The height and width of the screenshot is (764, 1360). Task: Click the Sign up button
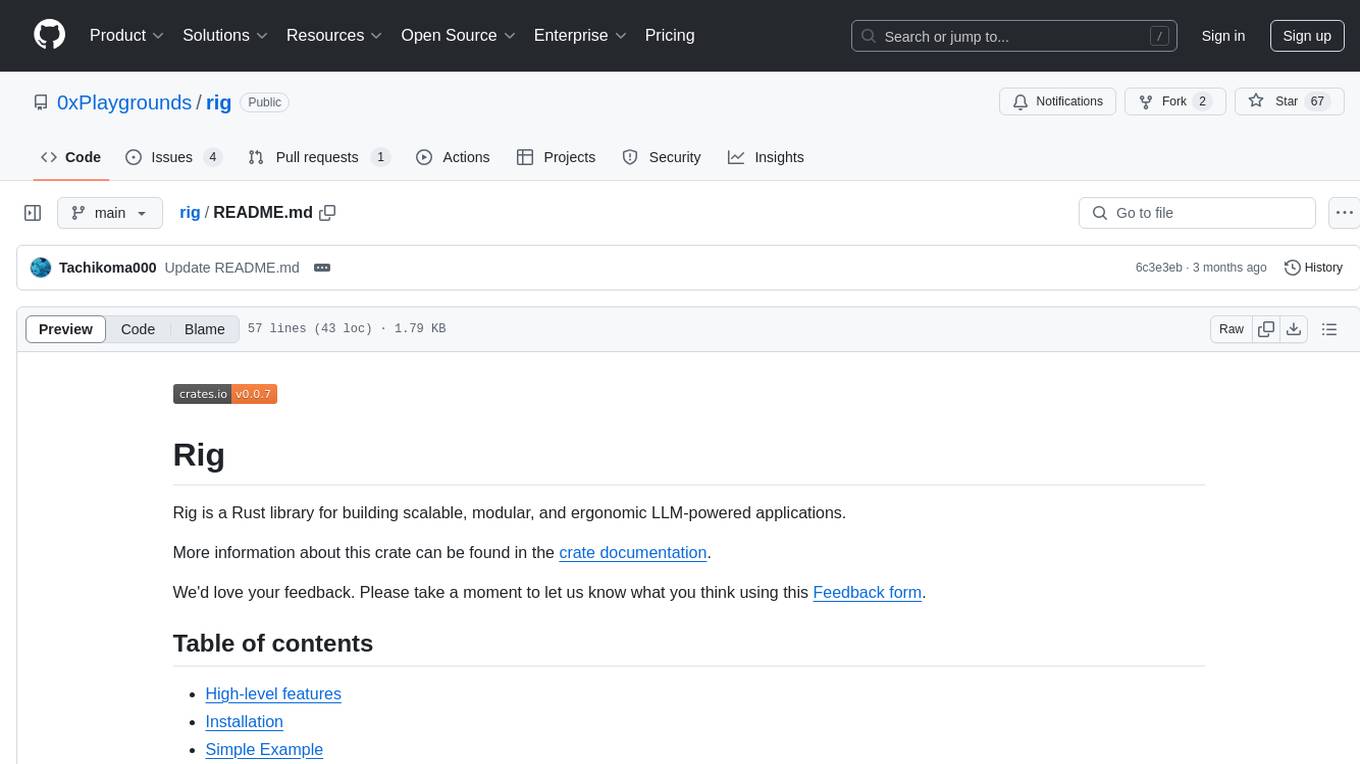tap(1307, 36)
